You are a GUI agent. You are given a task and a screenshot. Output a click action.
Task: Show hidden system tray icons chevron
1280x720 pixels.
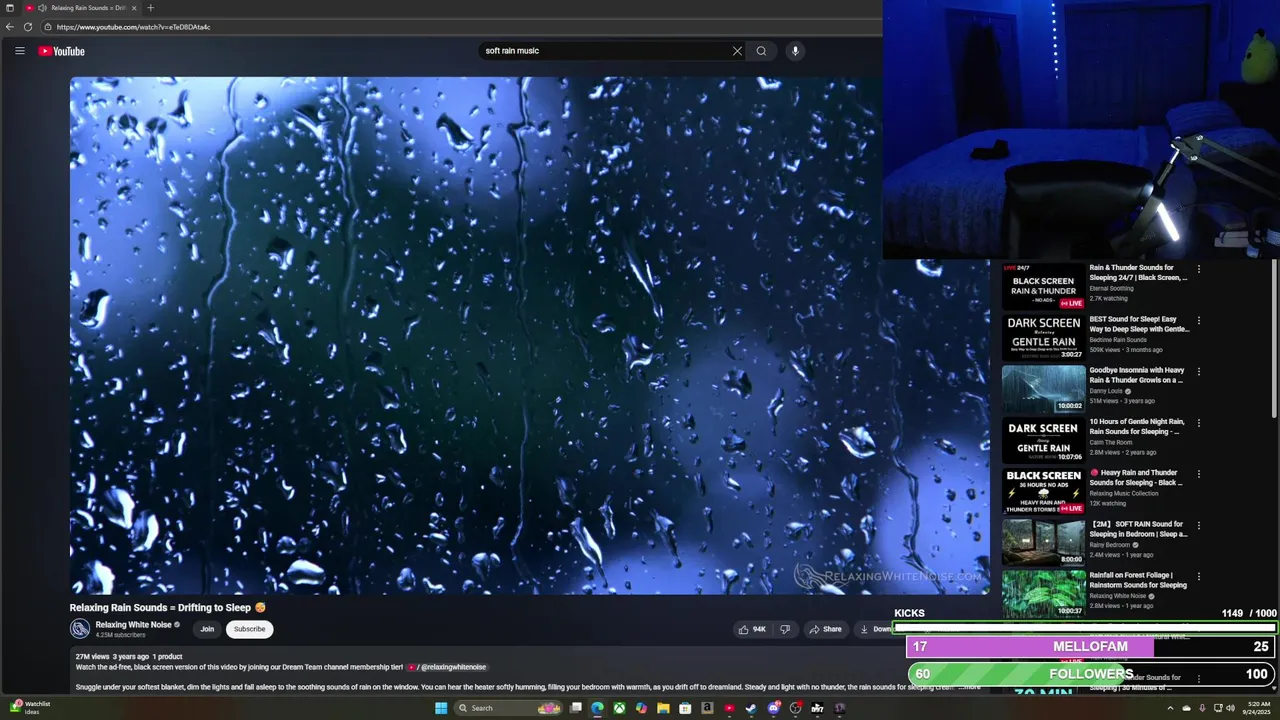pyautogui.click(x=1171, y=708)
